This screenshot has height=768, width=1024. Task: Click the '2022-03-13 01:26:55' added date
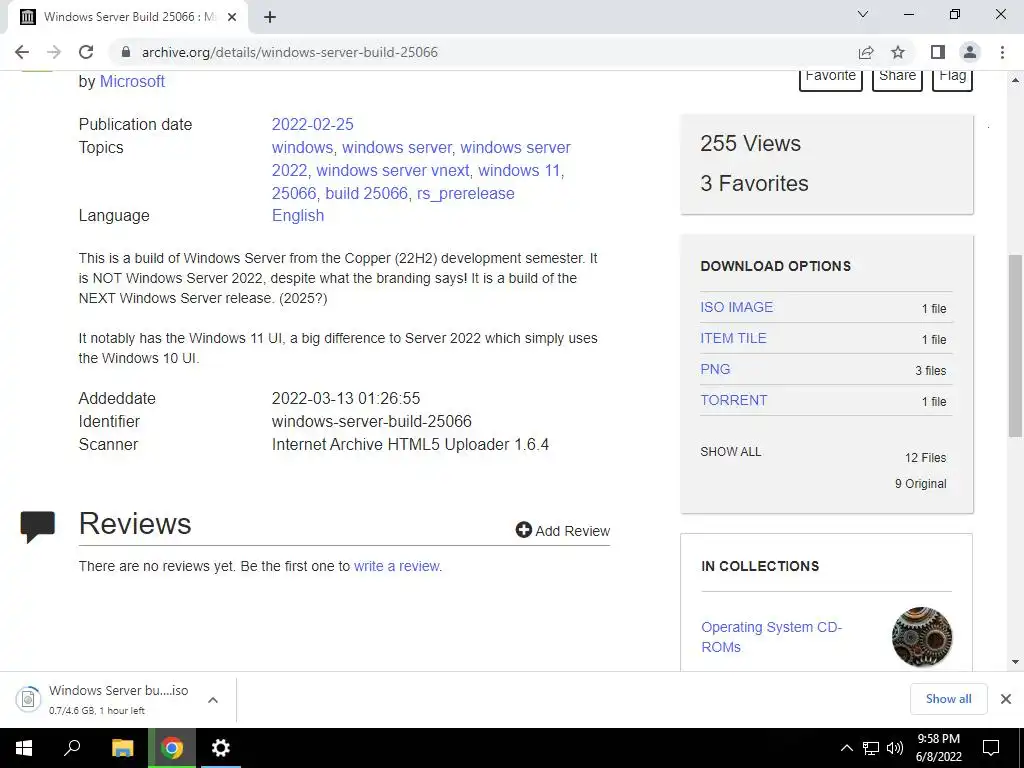[346, 398]
